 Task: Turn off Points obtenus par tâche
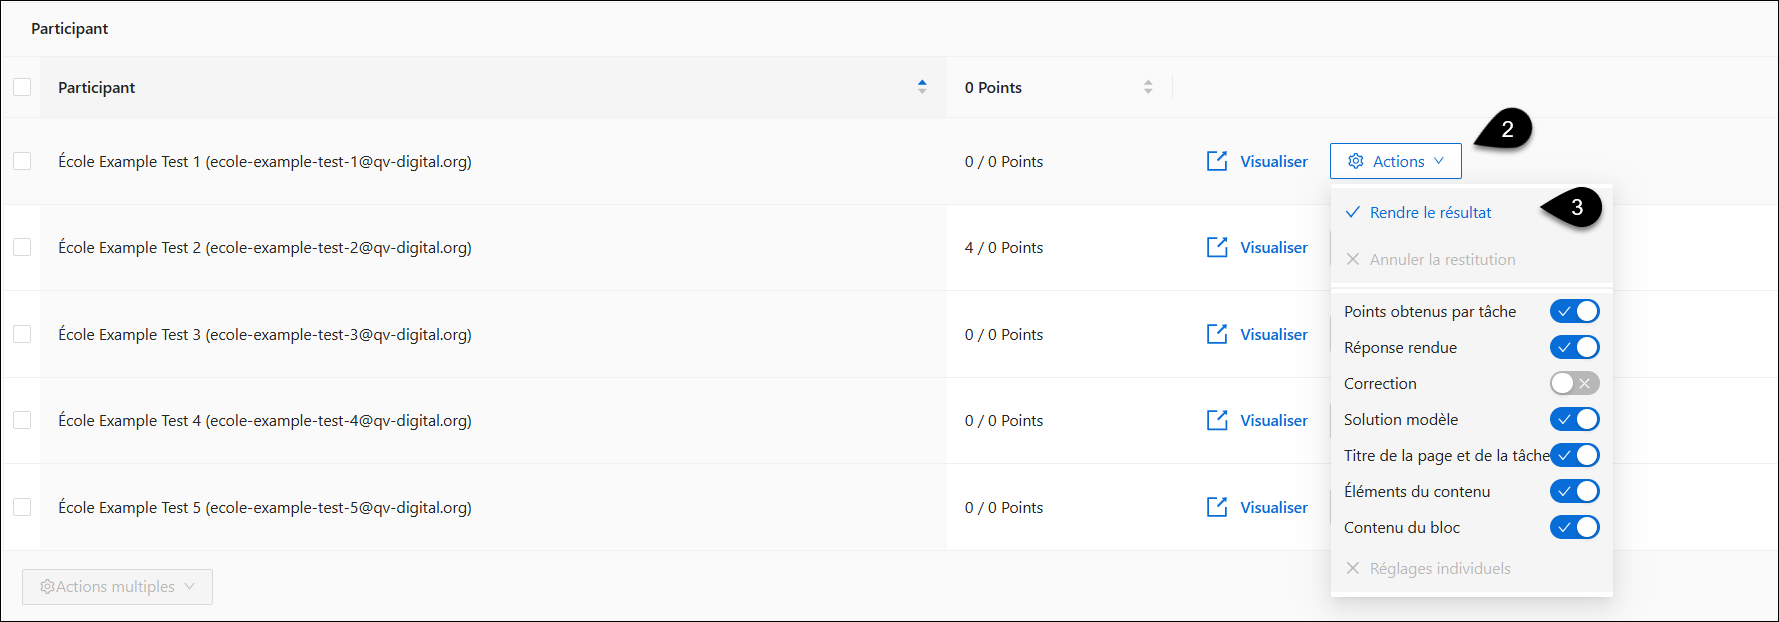tap(1574, 311)
